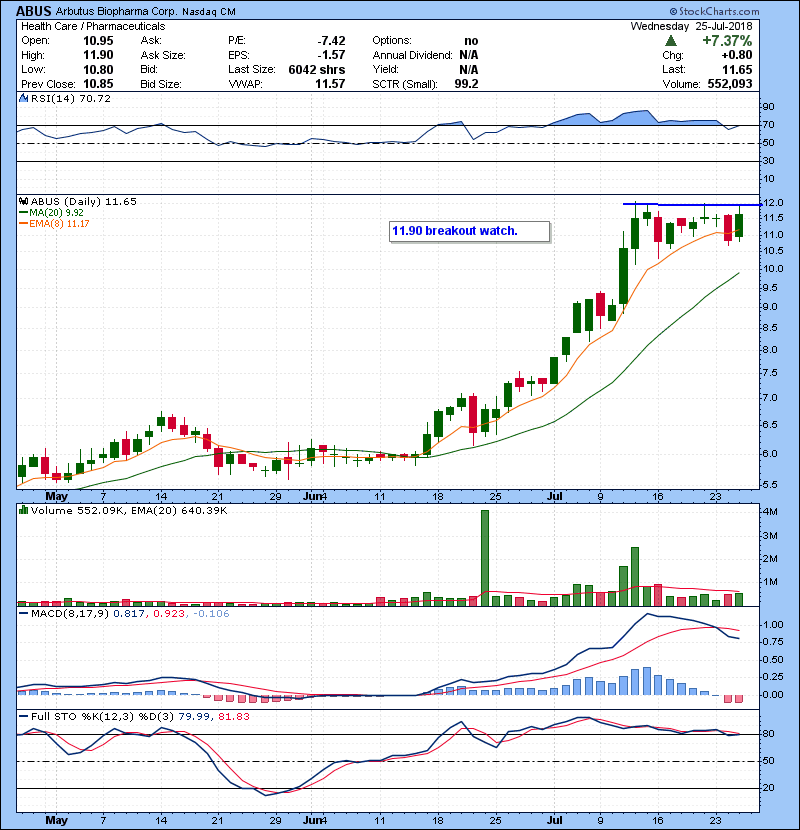Screen dimensions: 800x830
Task: Click the stochastic %K value 79.99
Action: 193,717
